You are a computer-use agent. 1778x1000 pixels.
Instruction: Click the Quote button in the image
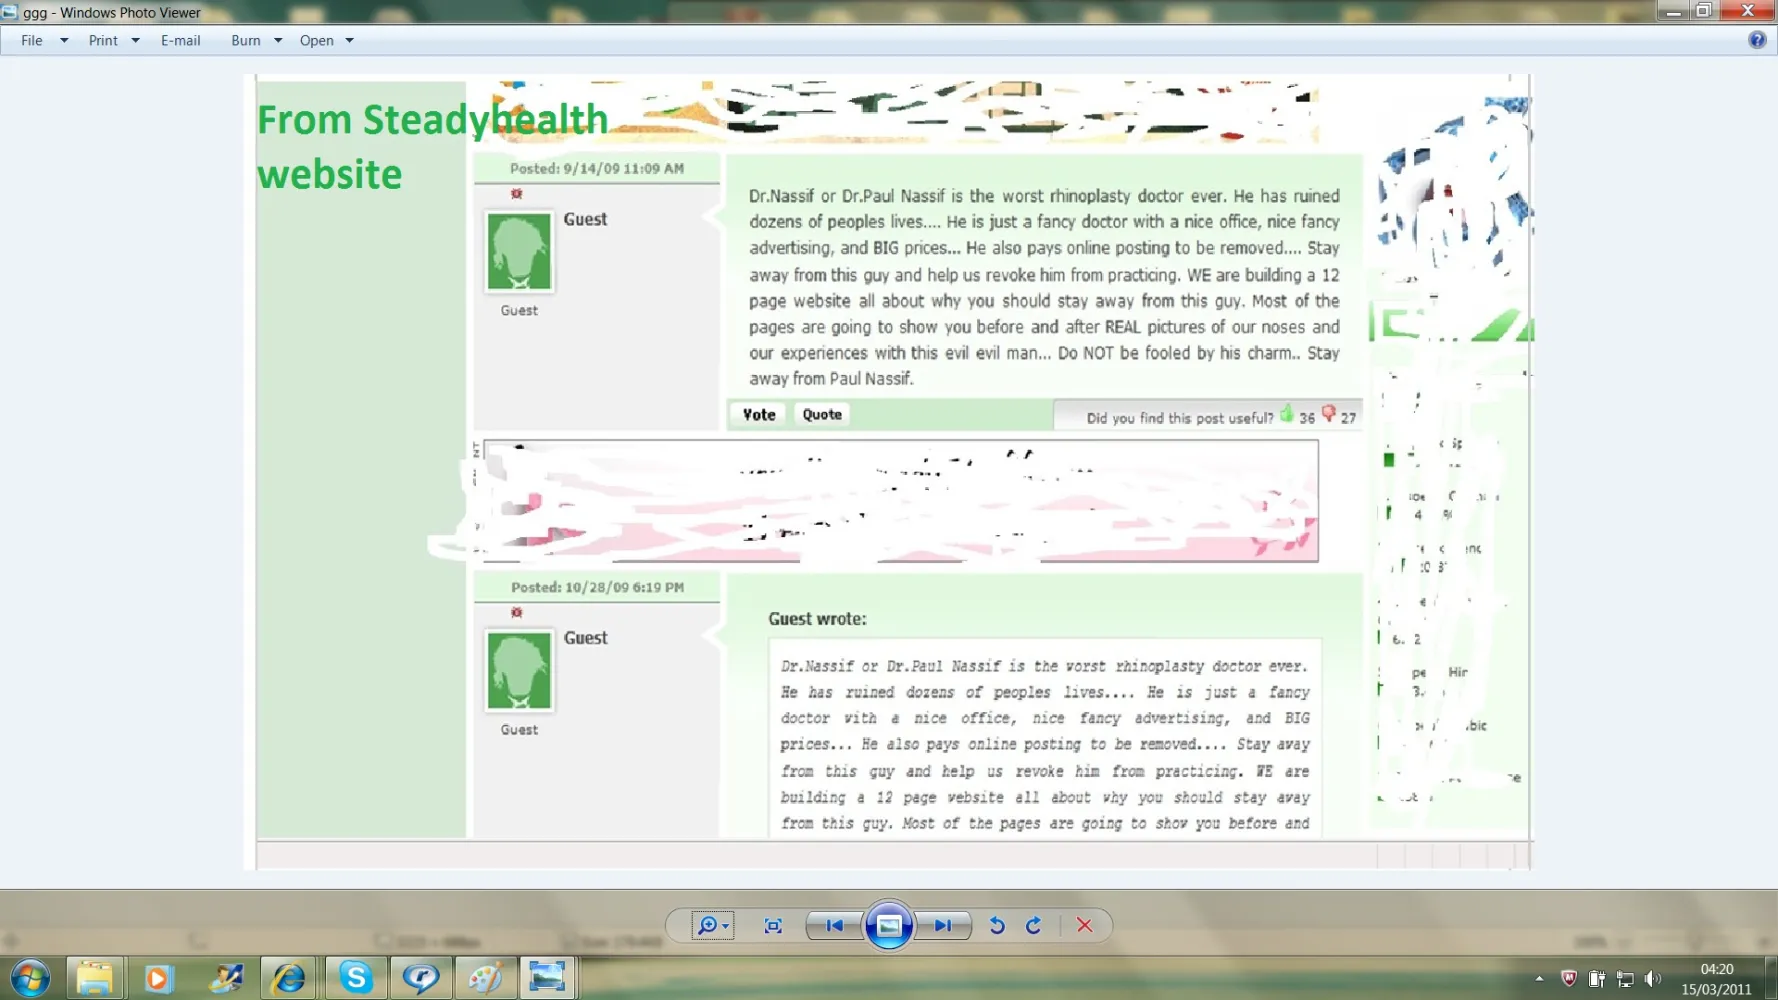coord(822,414)
